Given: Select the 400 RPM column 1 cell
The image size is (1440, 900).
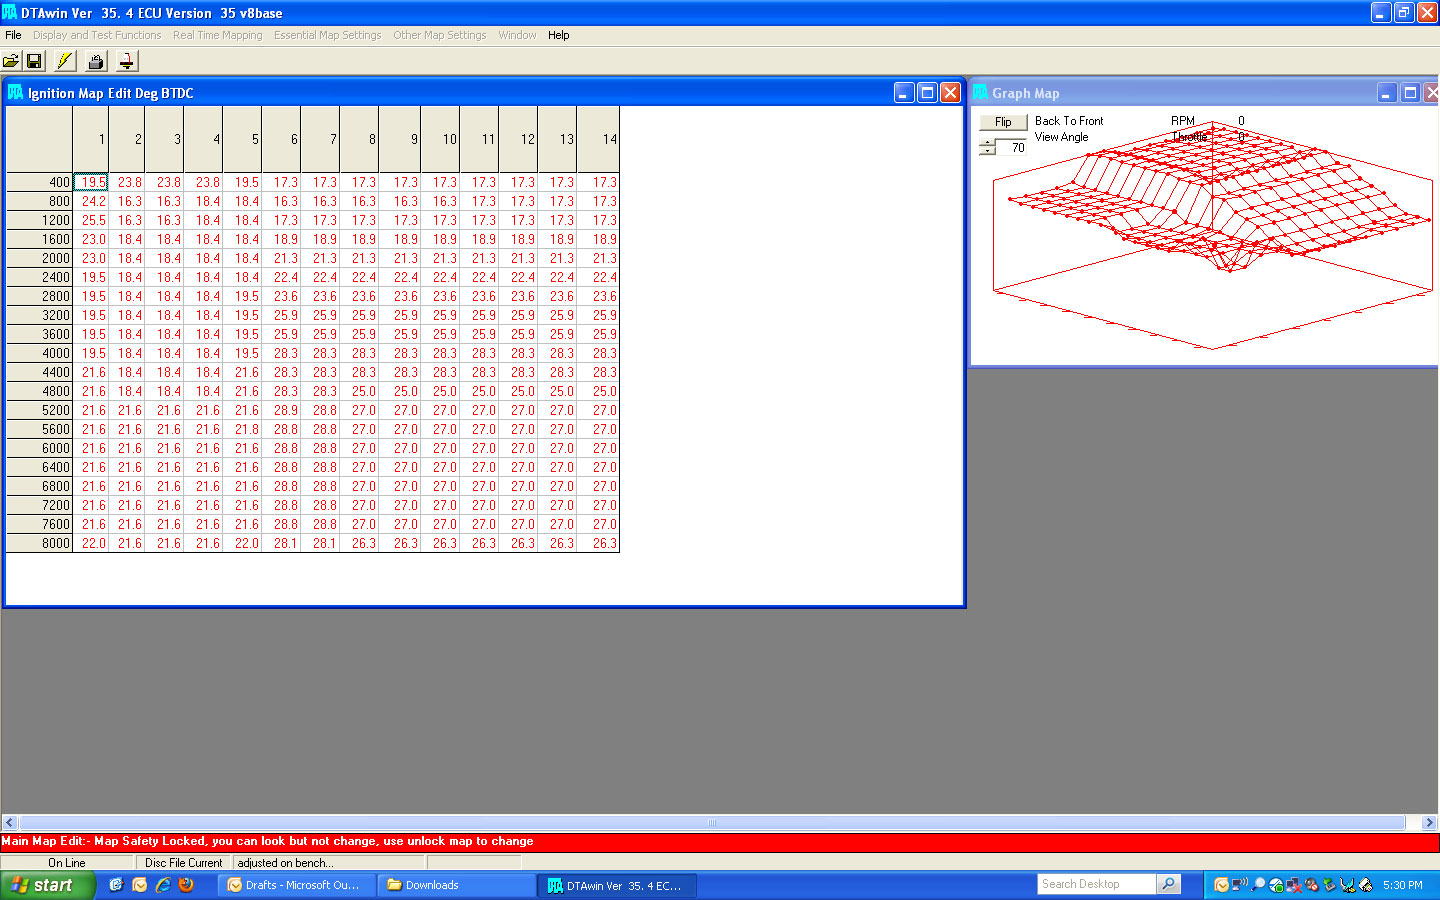Looking at the screenshot, I should [91, 182].
